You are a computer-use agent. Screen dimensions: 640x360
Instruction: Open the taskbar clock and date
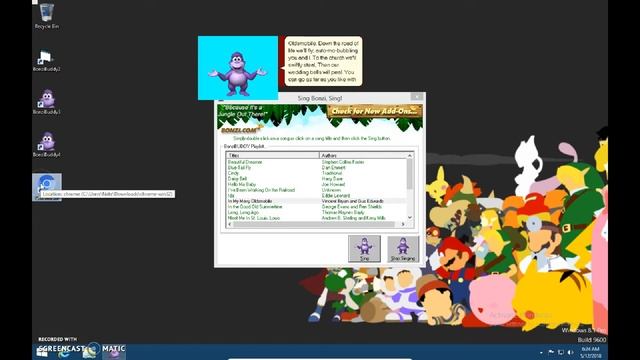[591, 352]
